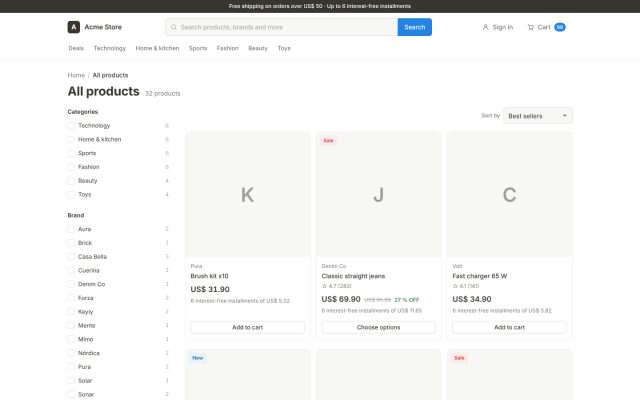The width and height of the screenshot is (640, 400).
Task: Tick the Mente brand checkbox
Action: click(71, 326)
